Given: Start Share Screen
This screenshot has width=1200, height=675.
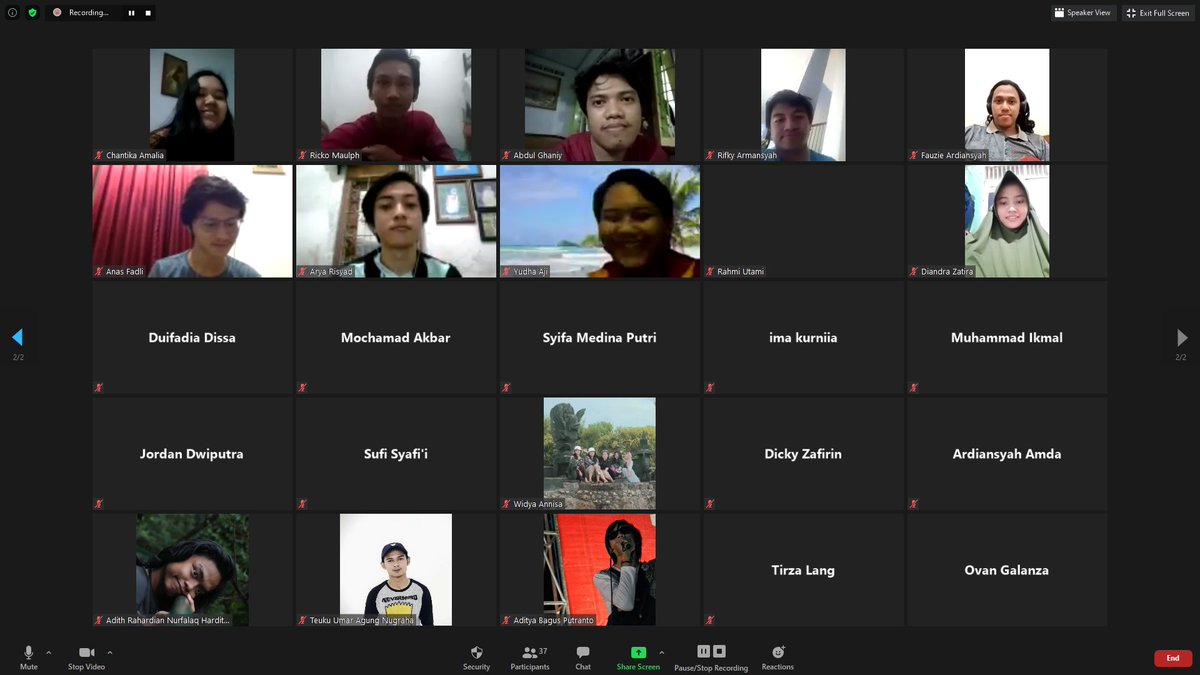Looking at the screenshot, I should [x=638, y=658].
